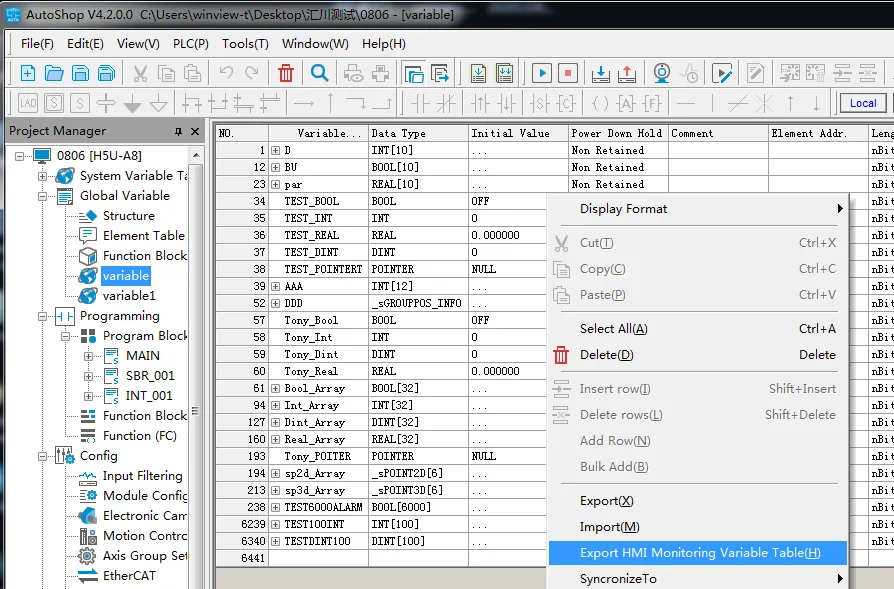894x589 pixels.
Task: Click the Upload from PLC icon
Action: (627, 73)
